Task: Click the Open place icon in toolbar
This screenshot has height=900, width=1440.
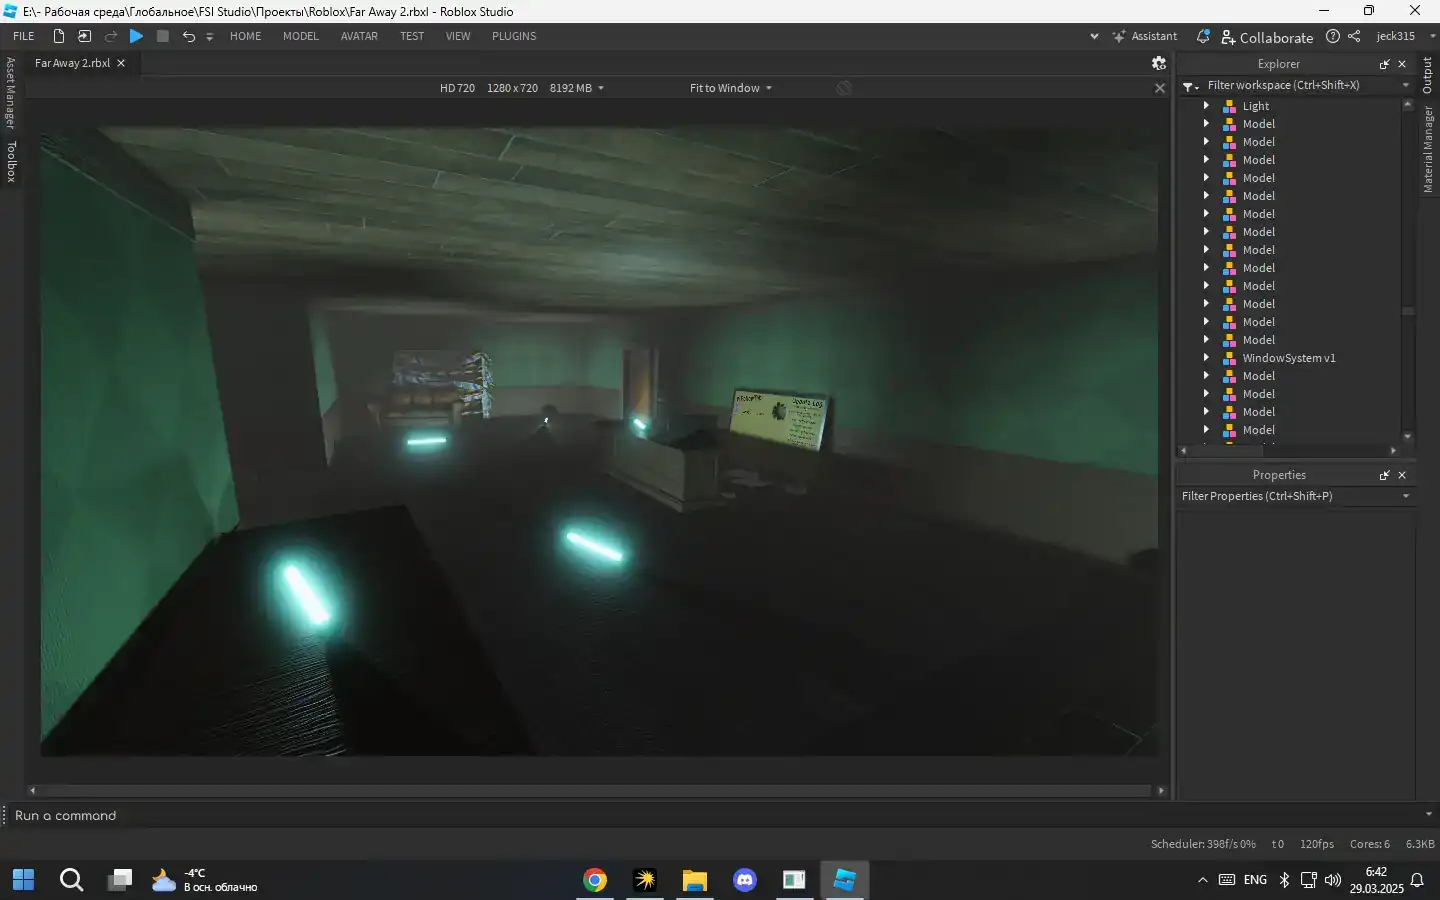Action: [85, 36]
